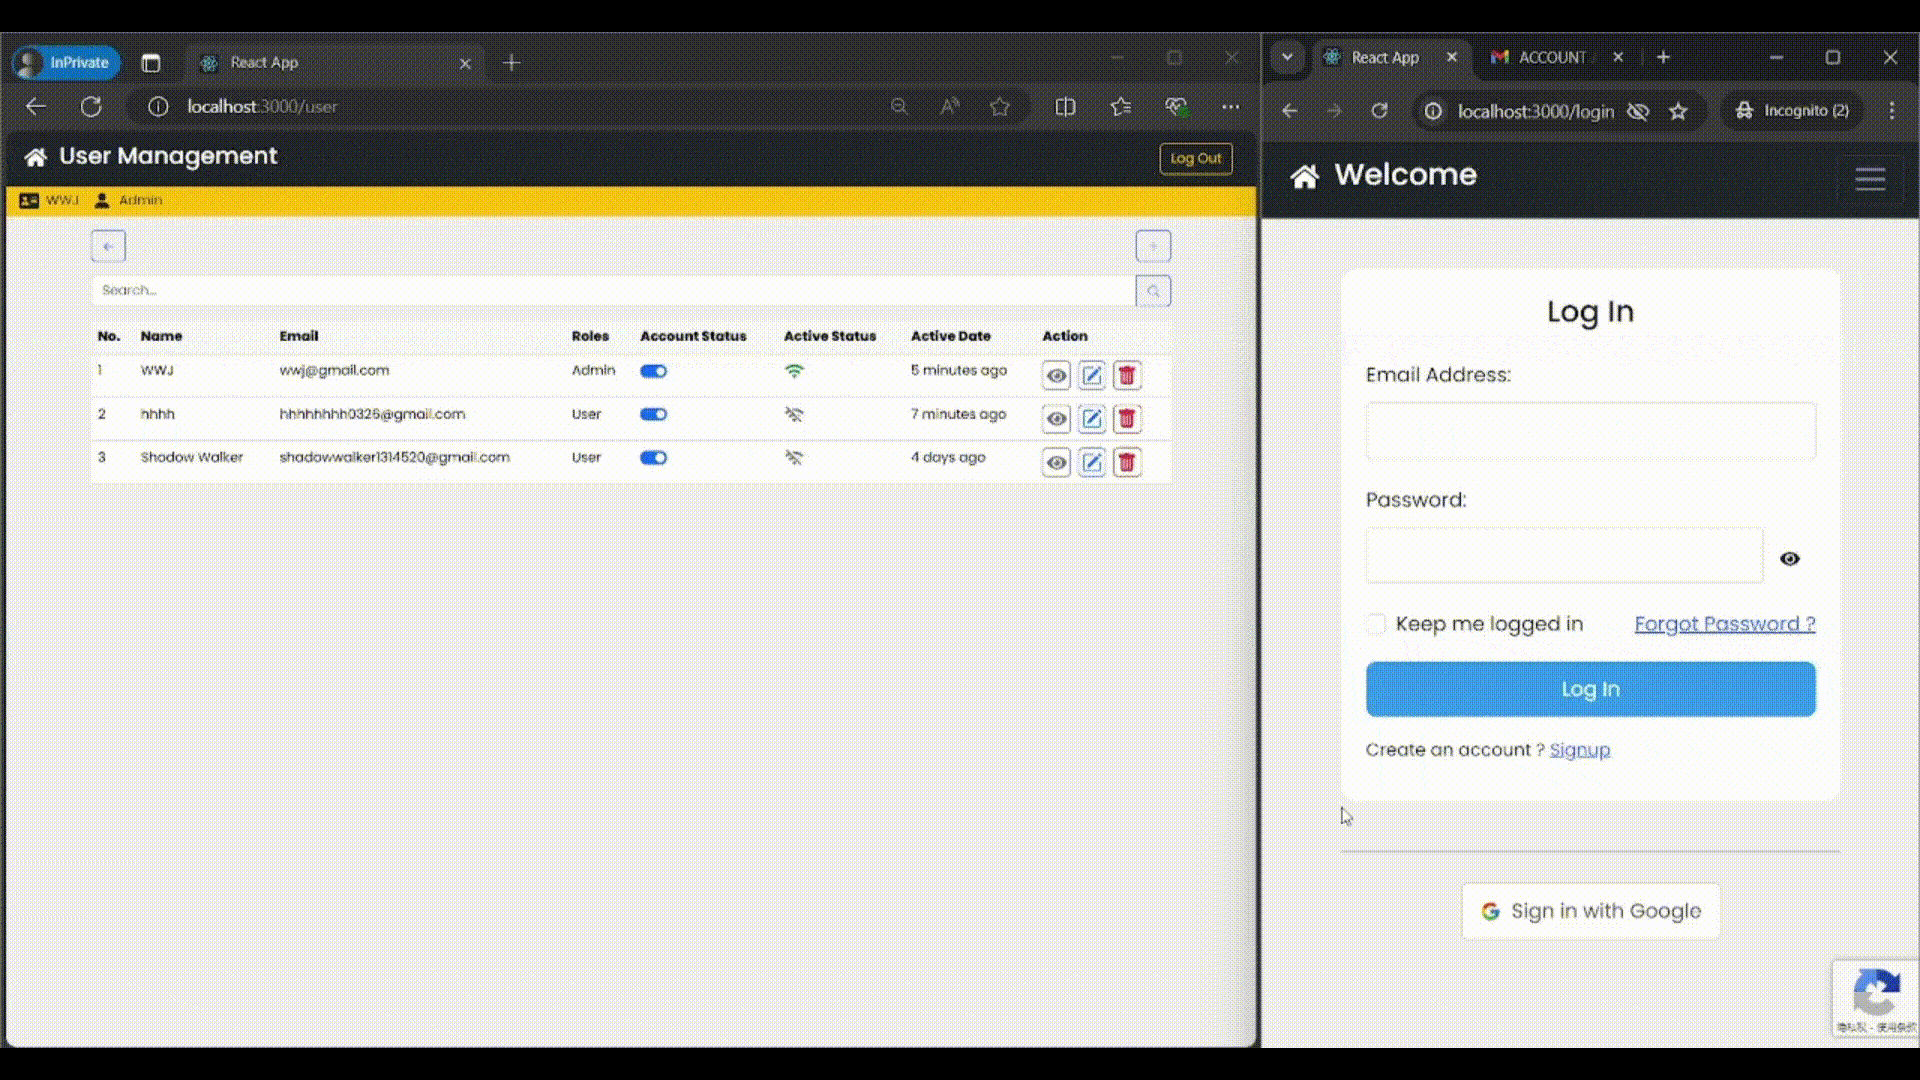Screen dimensions: 1920x1080
Task: Click the view eye icon for WWJ row
Action: pyautogui.click(x=1056, y=376)
